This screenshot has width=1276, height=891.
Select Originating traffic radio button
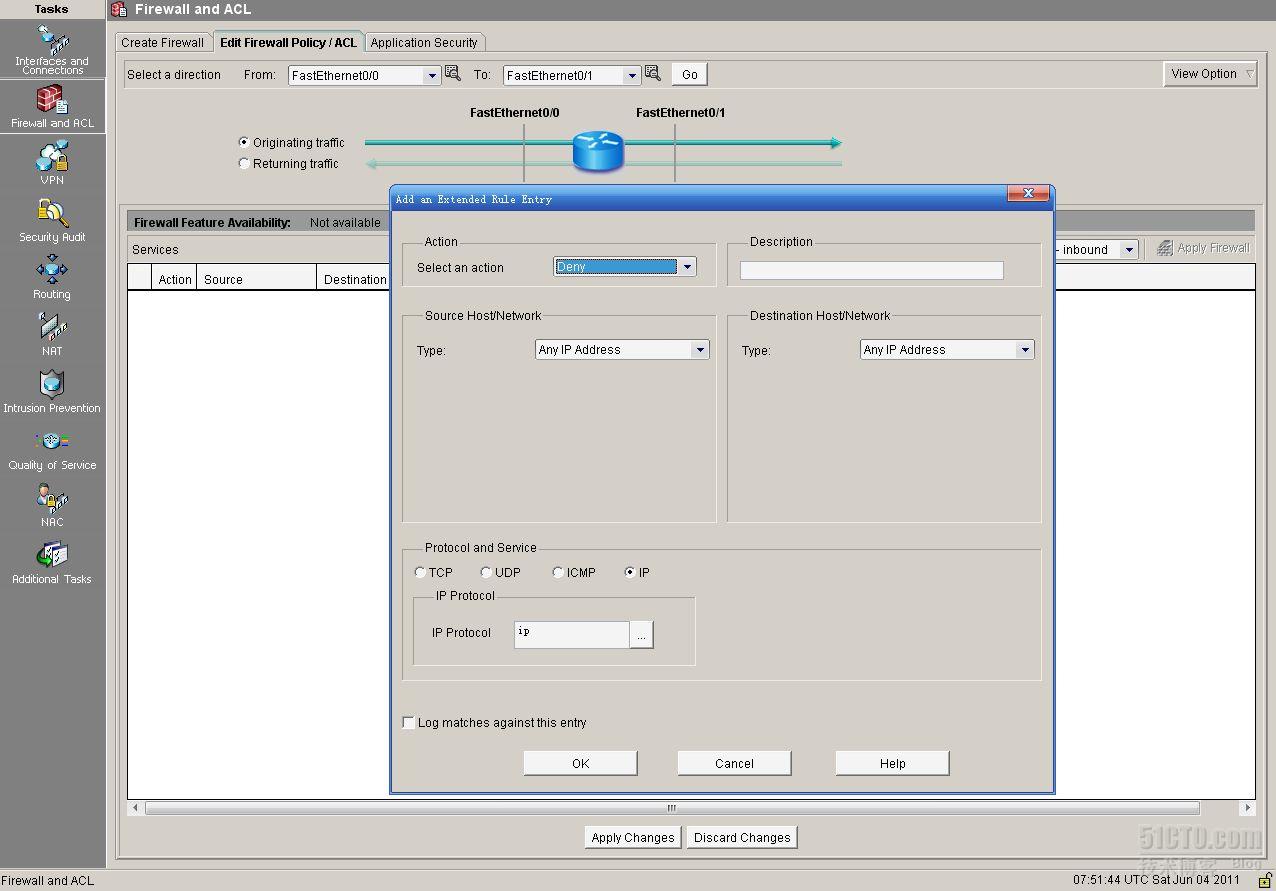244,142
